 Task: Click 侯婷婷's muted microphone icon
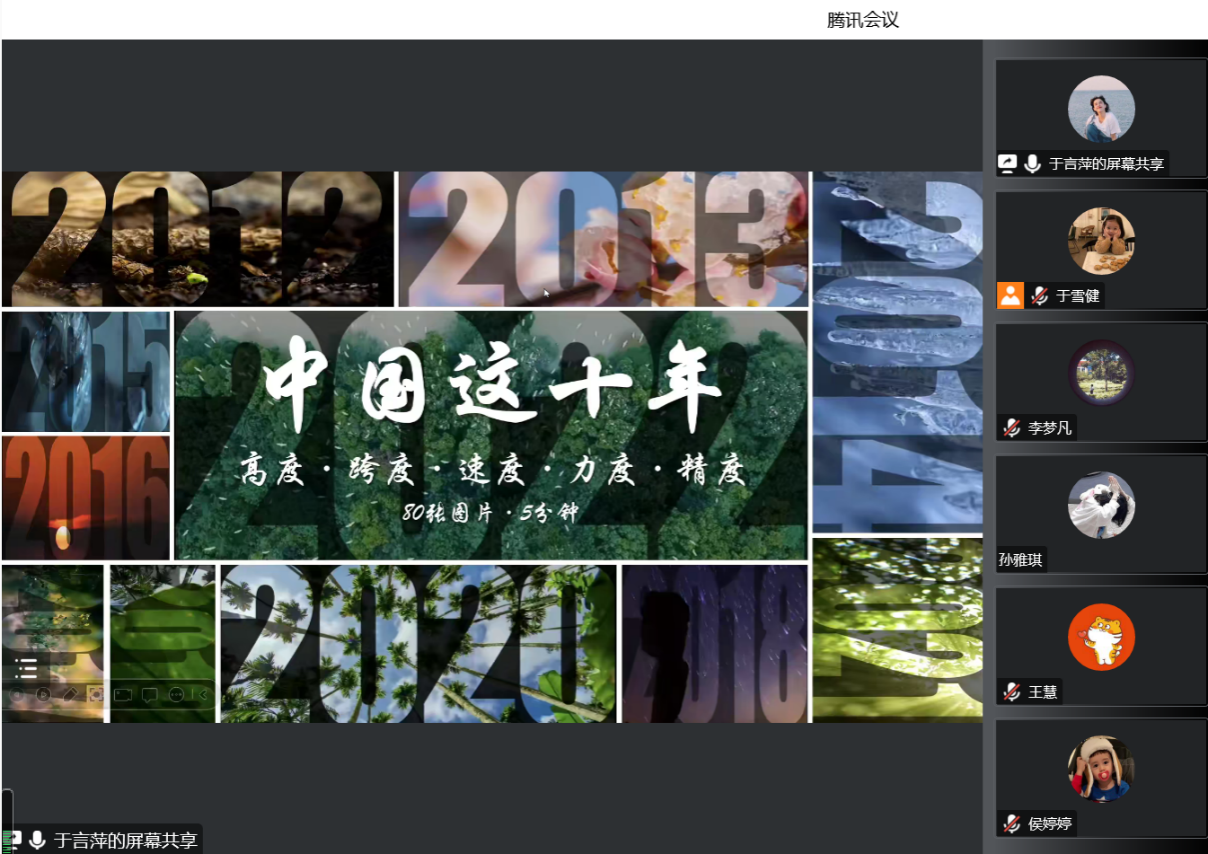pyautogui.click(x=1012, y=824)
